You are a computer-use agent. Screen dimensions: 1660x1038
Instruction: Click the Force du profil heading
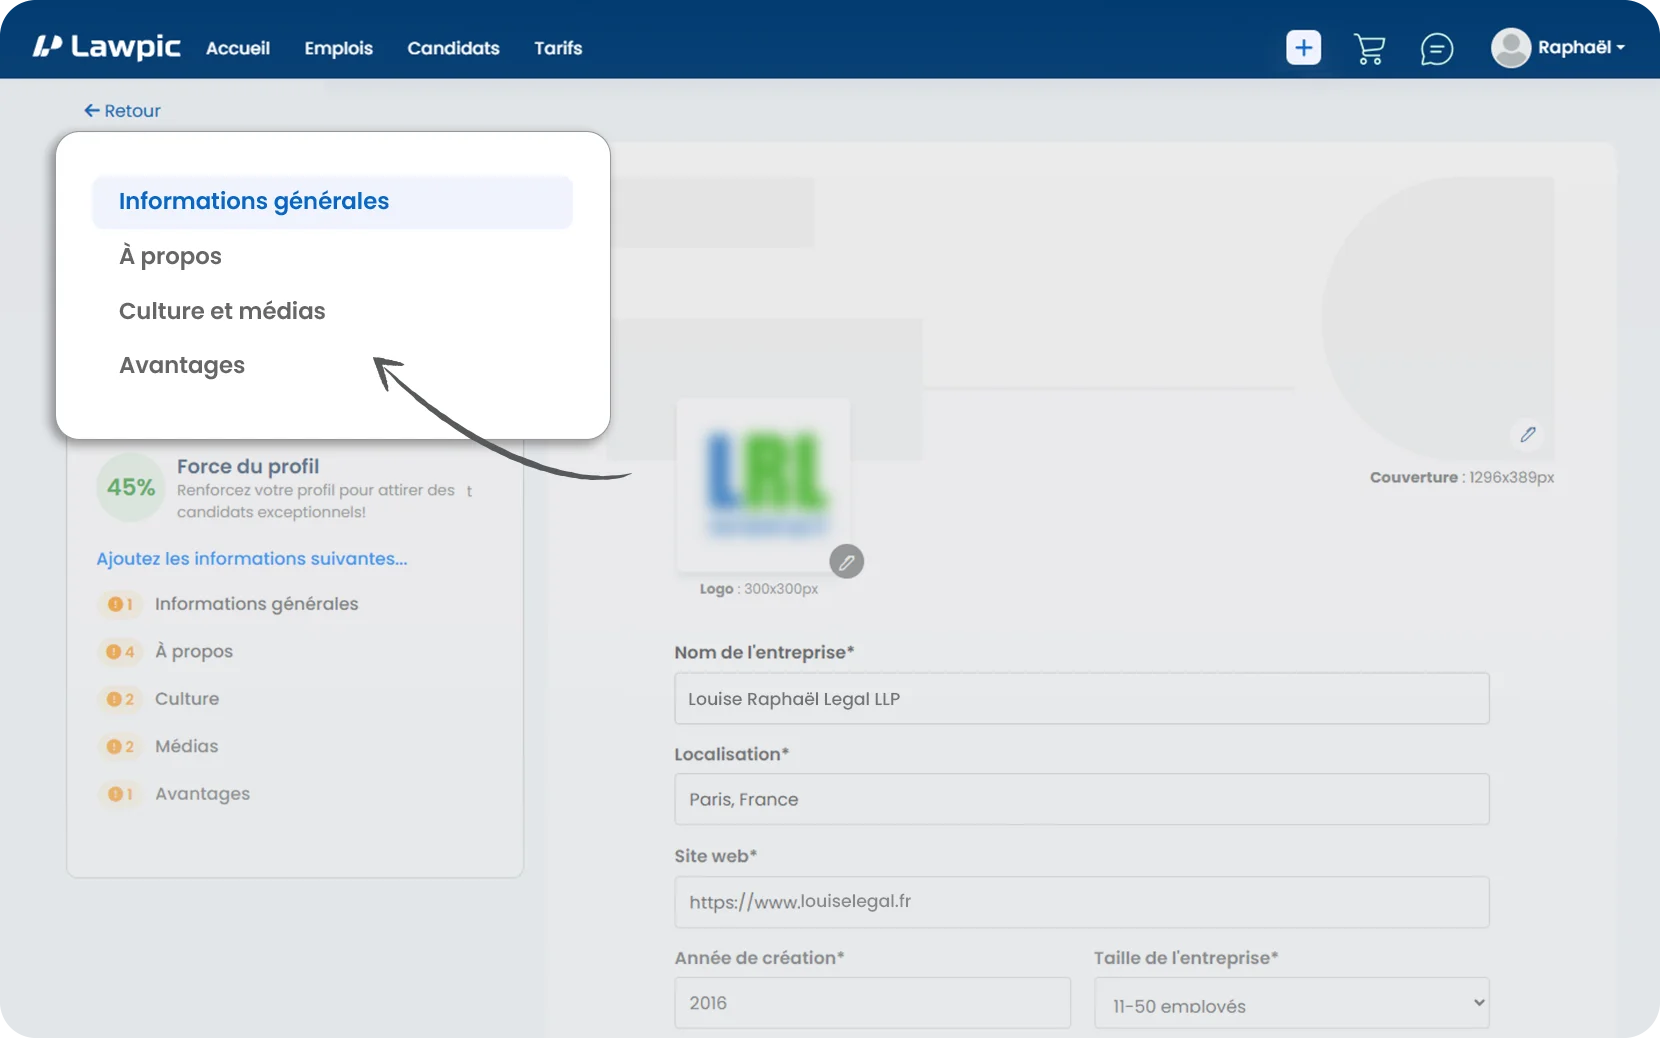248,466
